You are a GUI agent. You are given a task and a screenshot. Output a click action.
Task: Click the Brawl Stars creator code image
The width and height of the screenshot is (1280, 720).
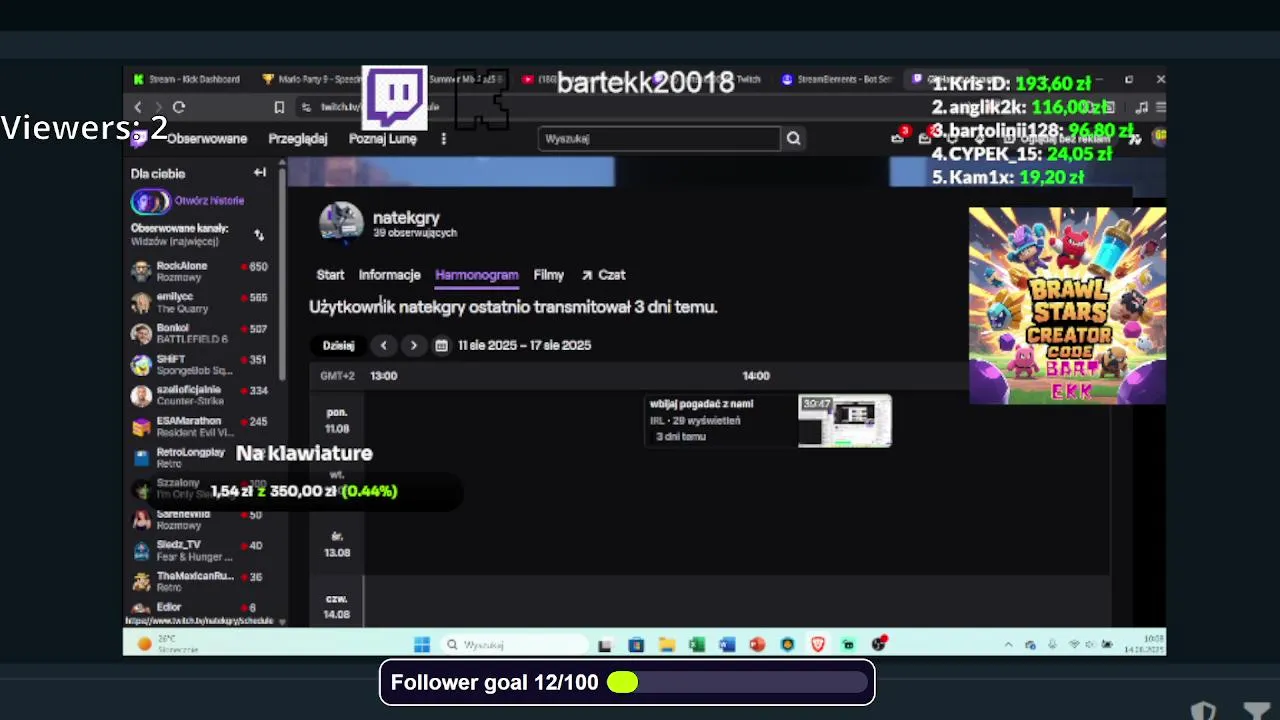pyautogui.click(x=1067, y=305)
